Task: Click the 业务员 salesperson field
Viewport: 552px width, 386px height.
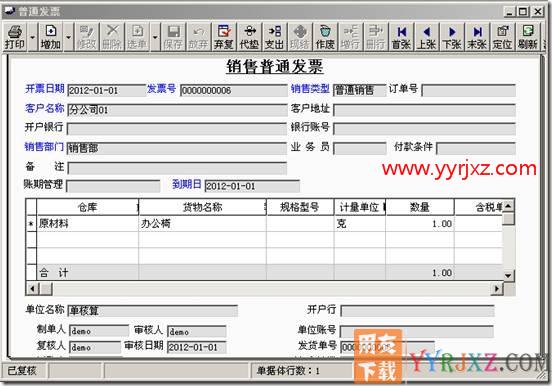Action: click(x=359, y=148)
